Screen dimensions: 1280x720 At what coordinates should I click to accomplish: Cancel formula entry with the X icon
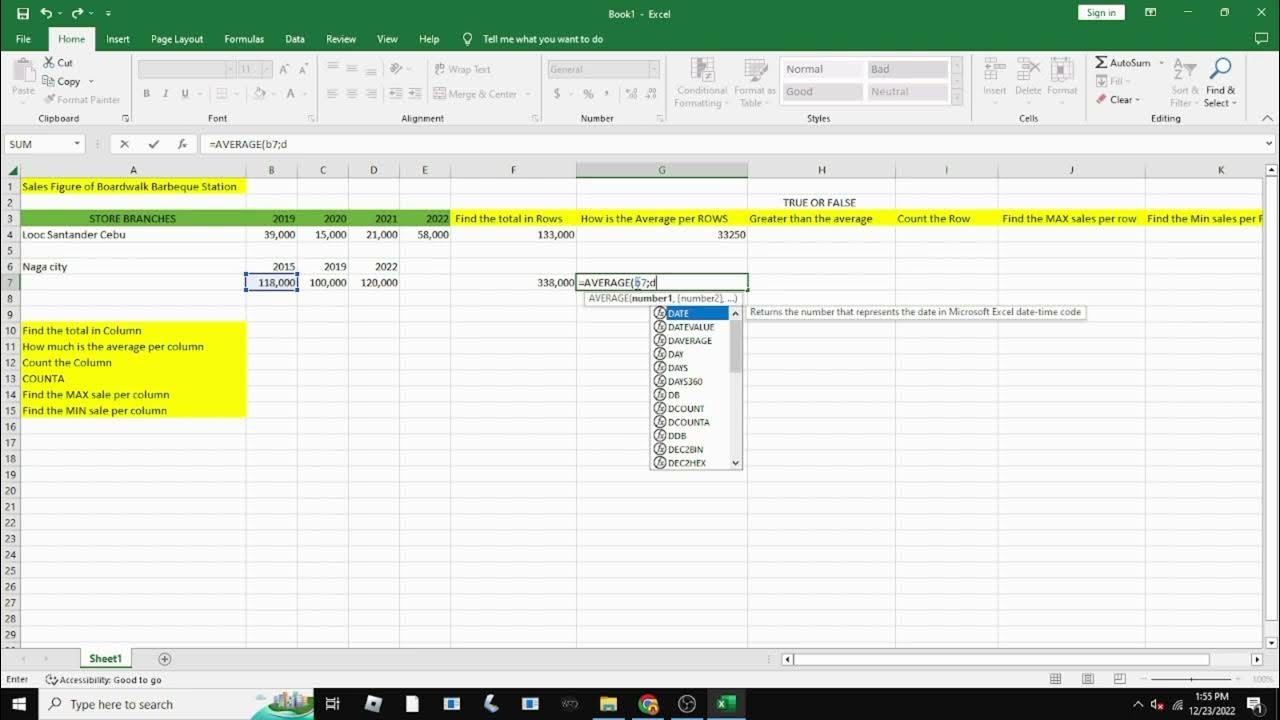[x=124, y=144]
